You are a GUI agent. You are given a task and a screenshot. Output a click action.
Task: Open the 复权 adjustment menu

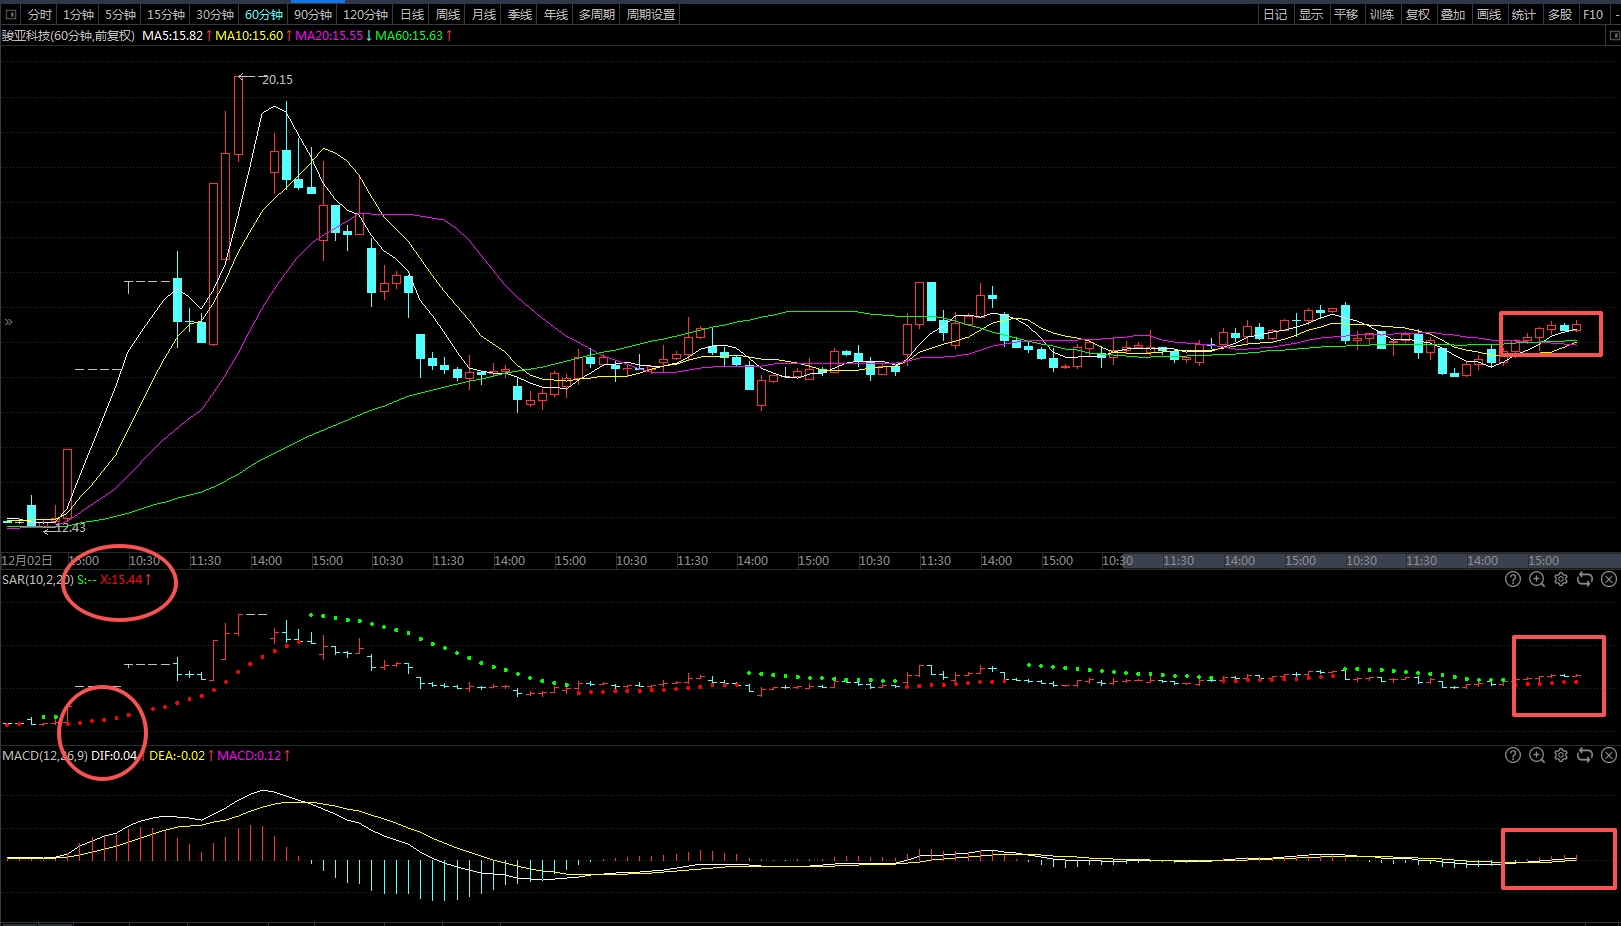(1417, 14)
